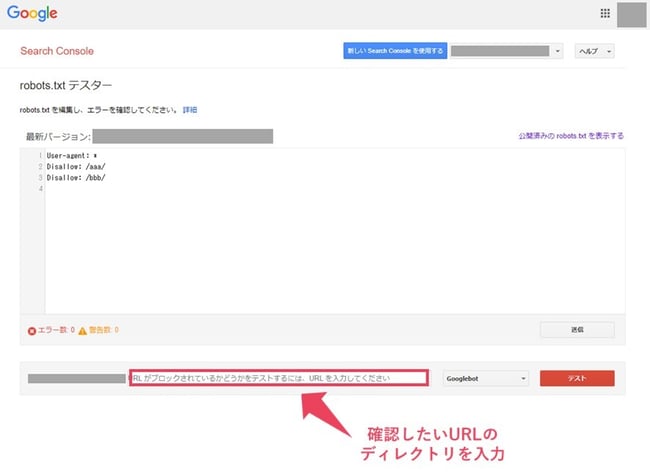Click the yellow warning count icon
Screen dimensions: 650x474
point(83,329)
